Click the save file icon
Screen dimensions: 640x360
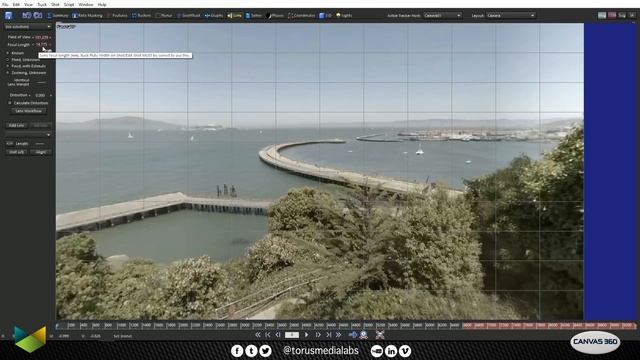pyautogui.click(x=8, y=16)
